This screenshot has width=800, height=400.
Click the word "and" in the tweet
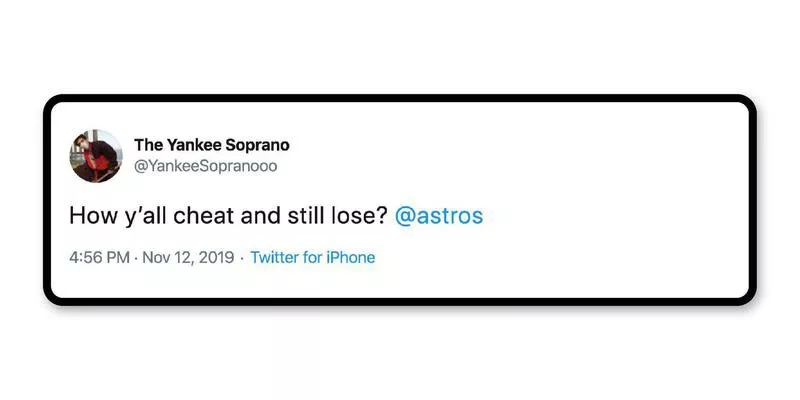click(x=261, y=216)
